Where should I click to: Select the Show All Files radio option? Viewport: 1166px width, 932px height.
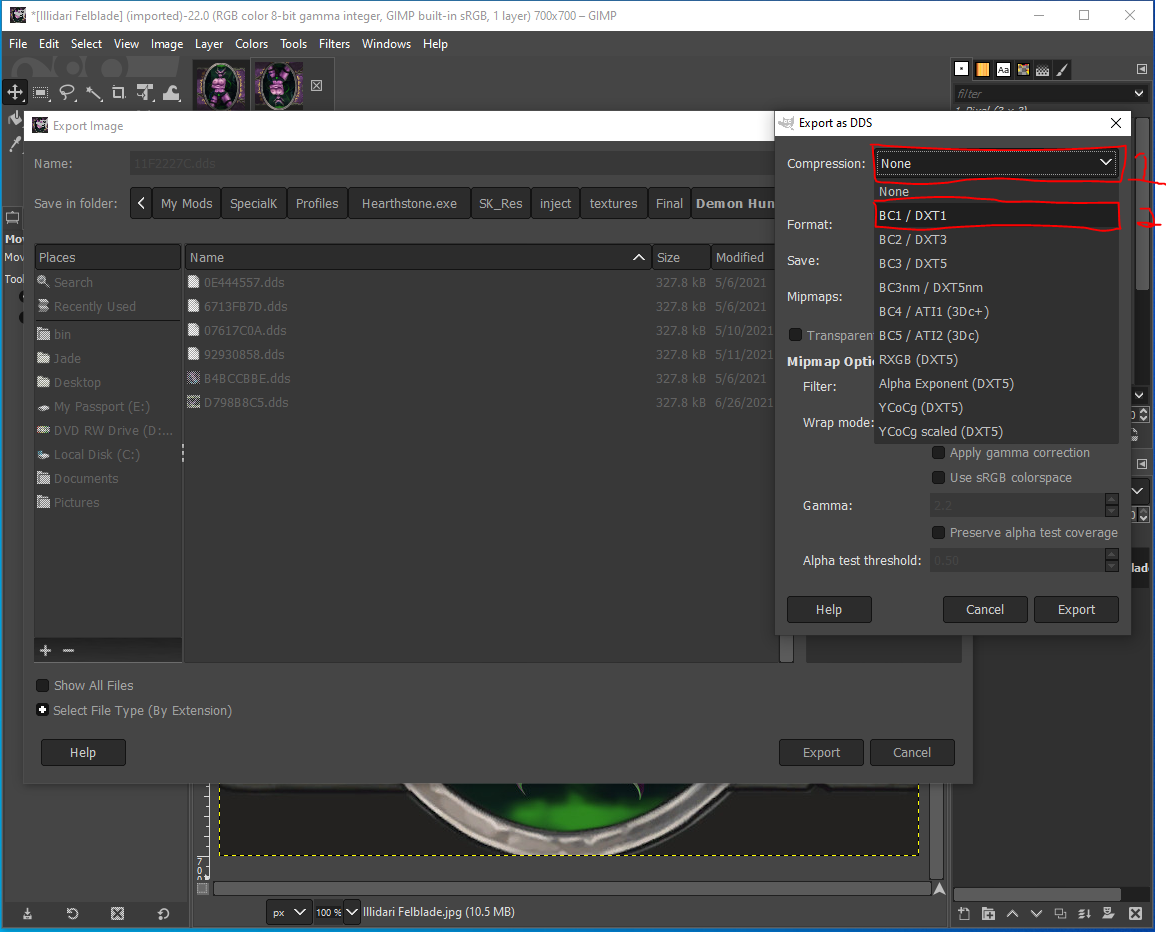tap(41, 685)
